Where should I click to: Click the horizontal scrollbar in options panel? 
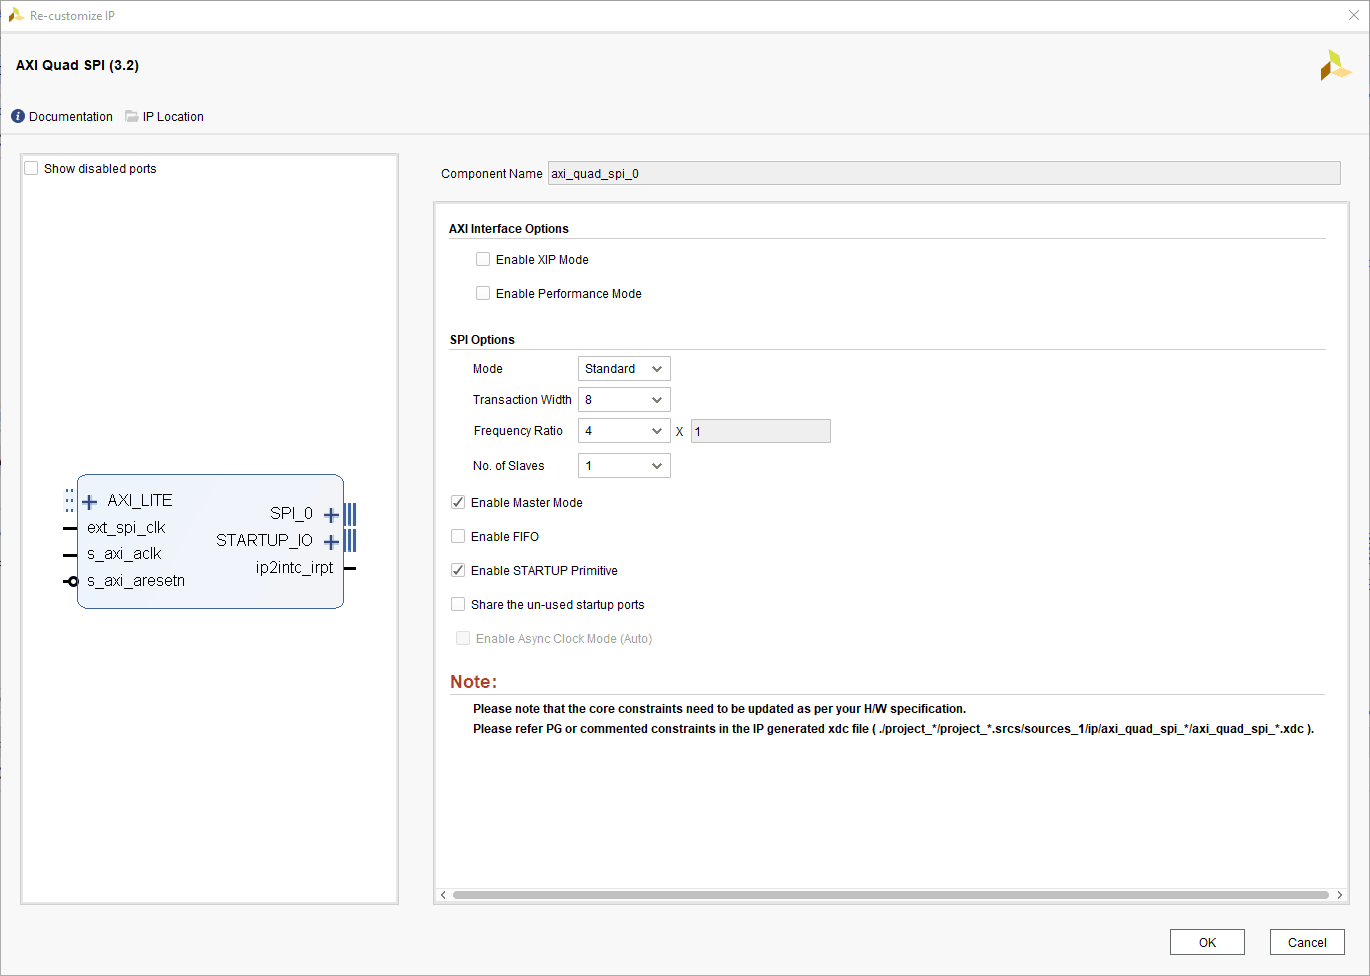tap(890, 895)
